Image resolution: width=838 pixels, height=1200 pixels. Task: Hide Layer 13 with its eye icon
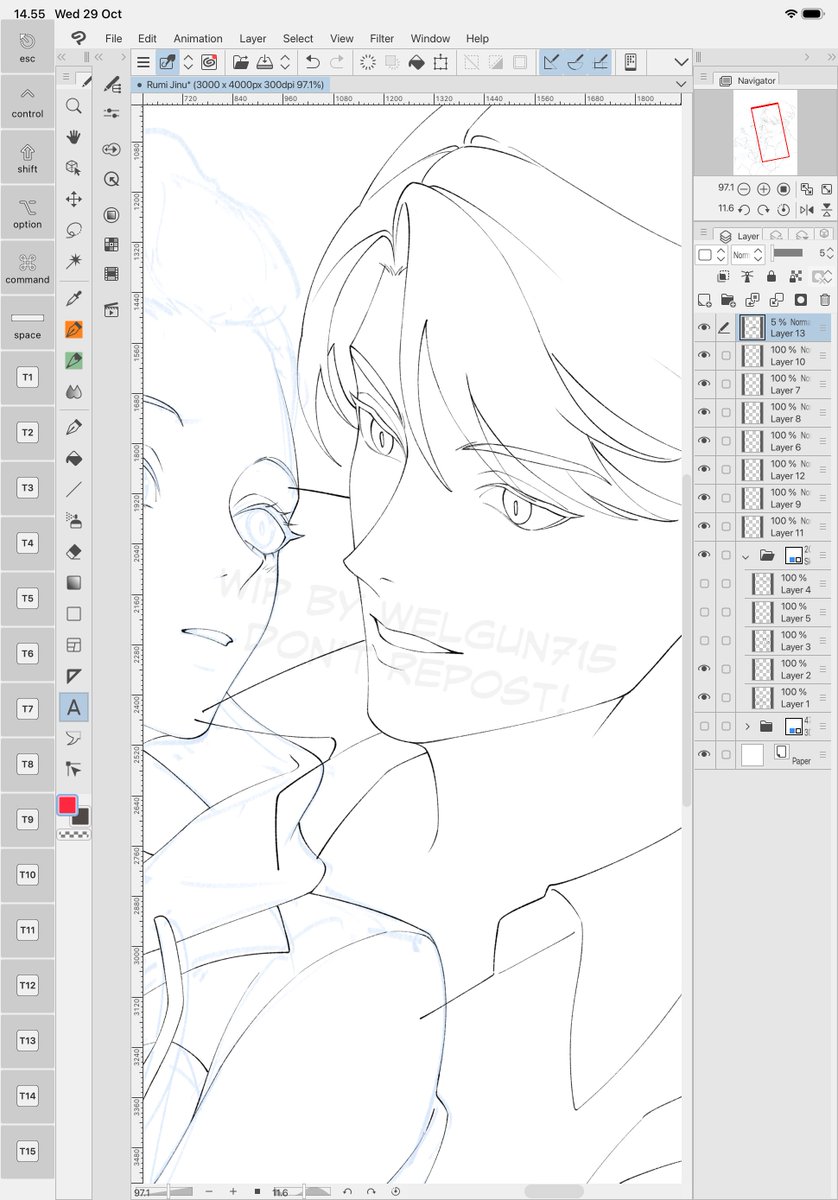[x=704, y=327]
